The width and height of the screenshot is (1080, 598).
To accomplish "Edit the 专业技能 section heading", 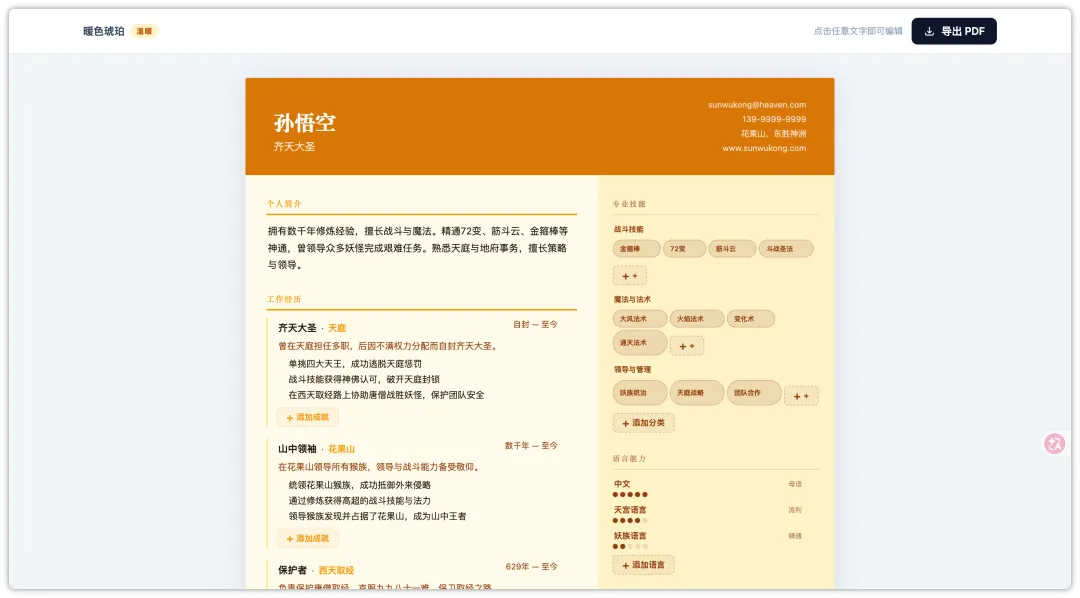I will [x=629, y=205].
